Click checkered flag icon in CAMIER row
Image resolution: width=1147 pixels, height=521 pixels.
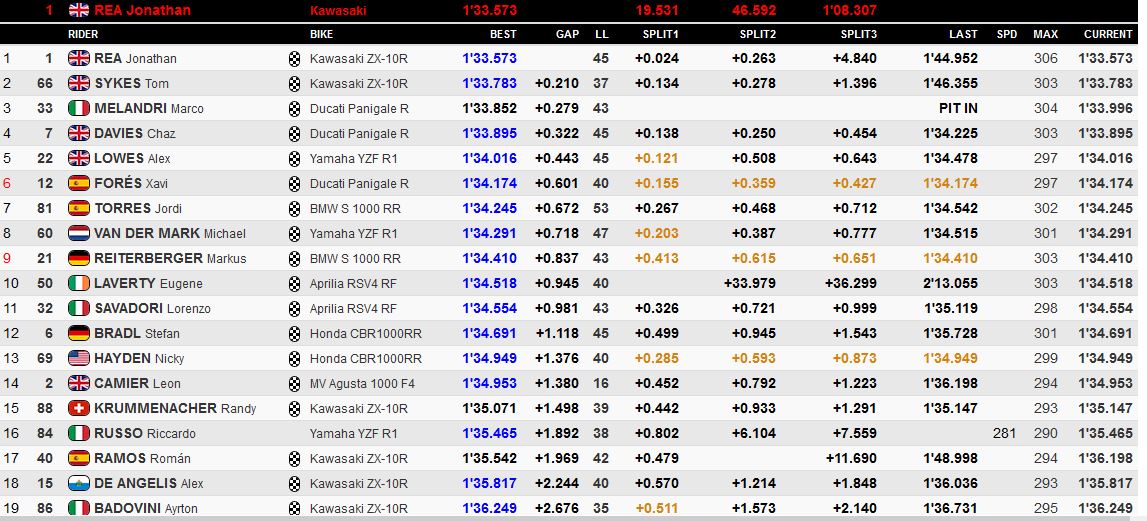pyautogui.click(x=294, y=383)
